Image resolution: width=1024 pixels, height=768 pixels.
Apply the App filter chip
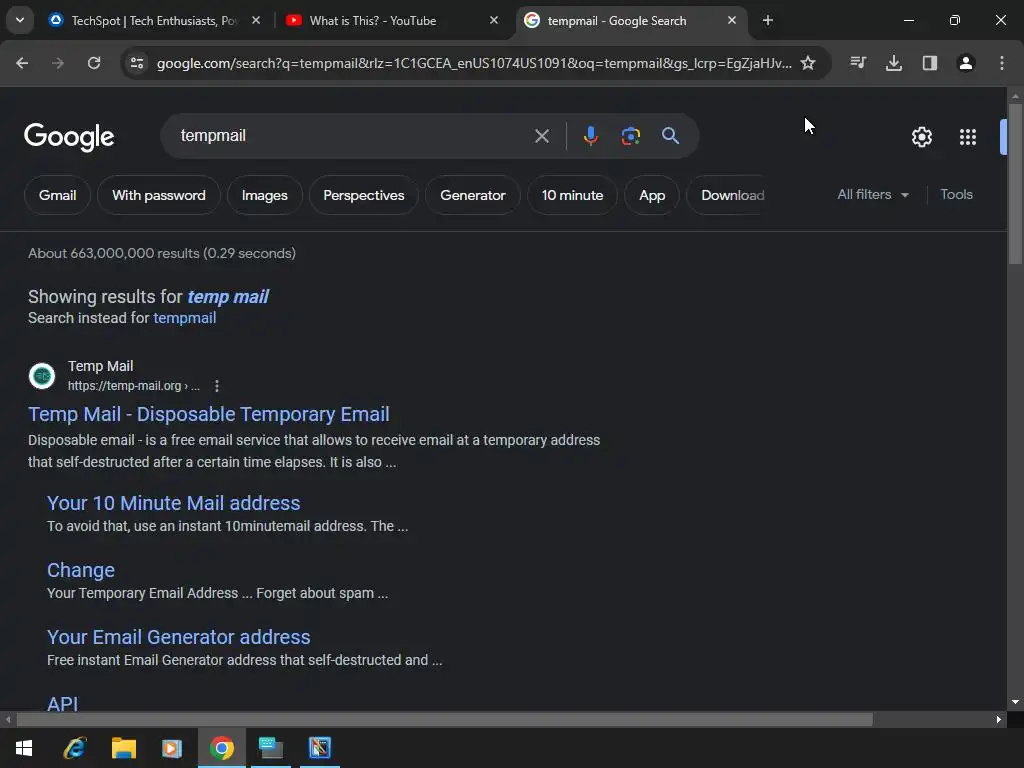click(x=652, y=195)
